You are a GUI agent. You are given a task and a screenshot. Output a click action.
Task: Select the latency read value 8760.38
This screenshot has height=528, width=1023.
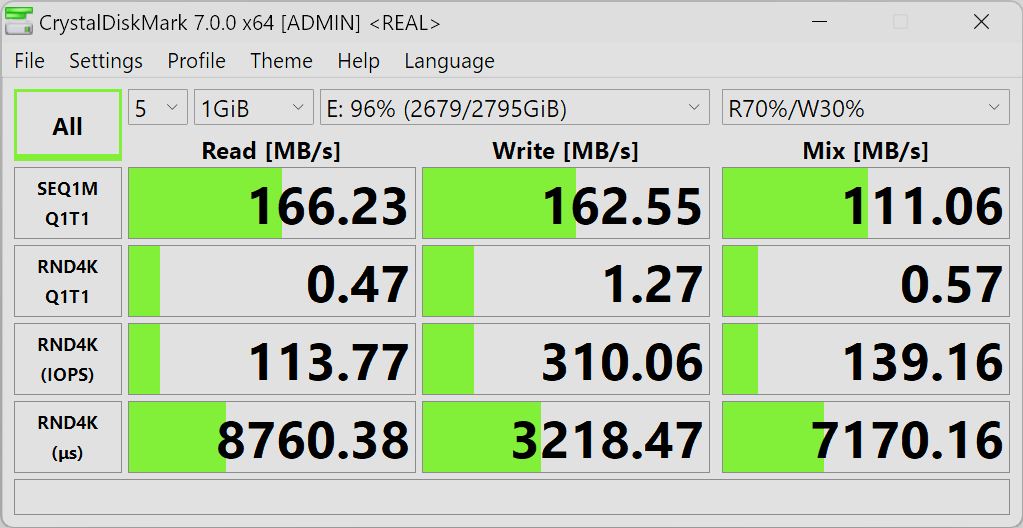click(x=272, y=437)
